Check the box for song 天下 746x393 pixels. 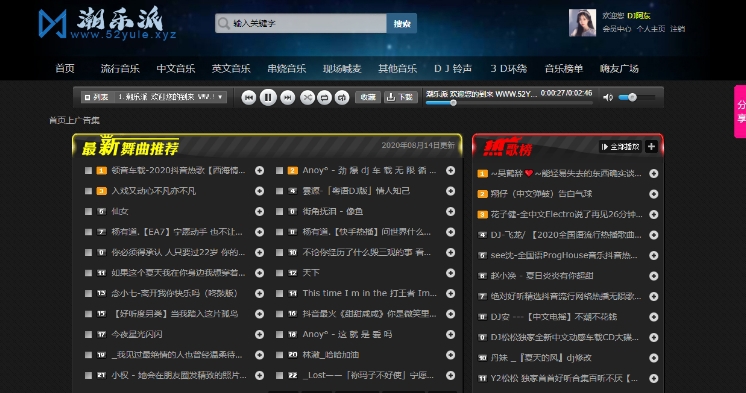coord(279,273)
